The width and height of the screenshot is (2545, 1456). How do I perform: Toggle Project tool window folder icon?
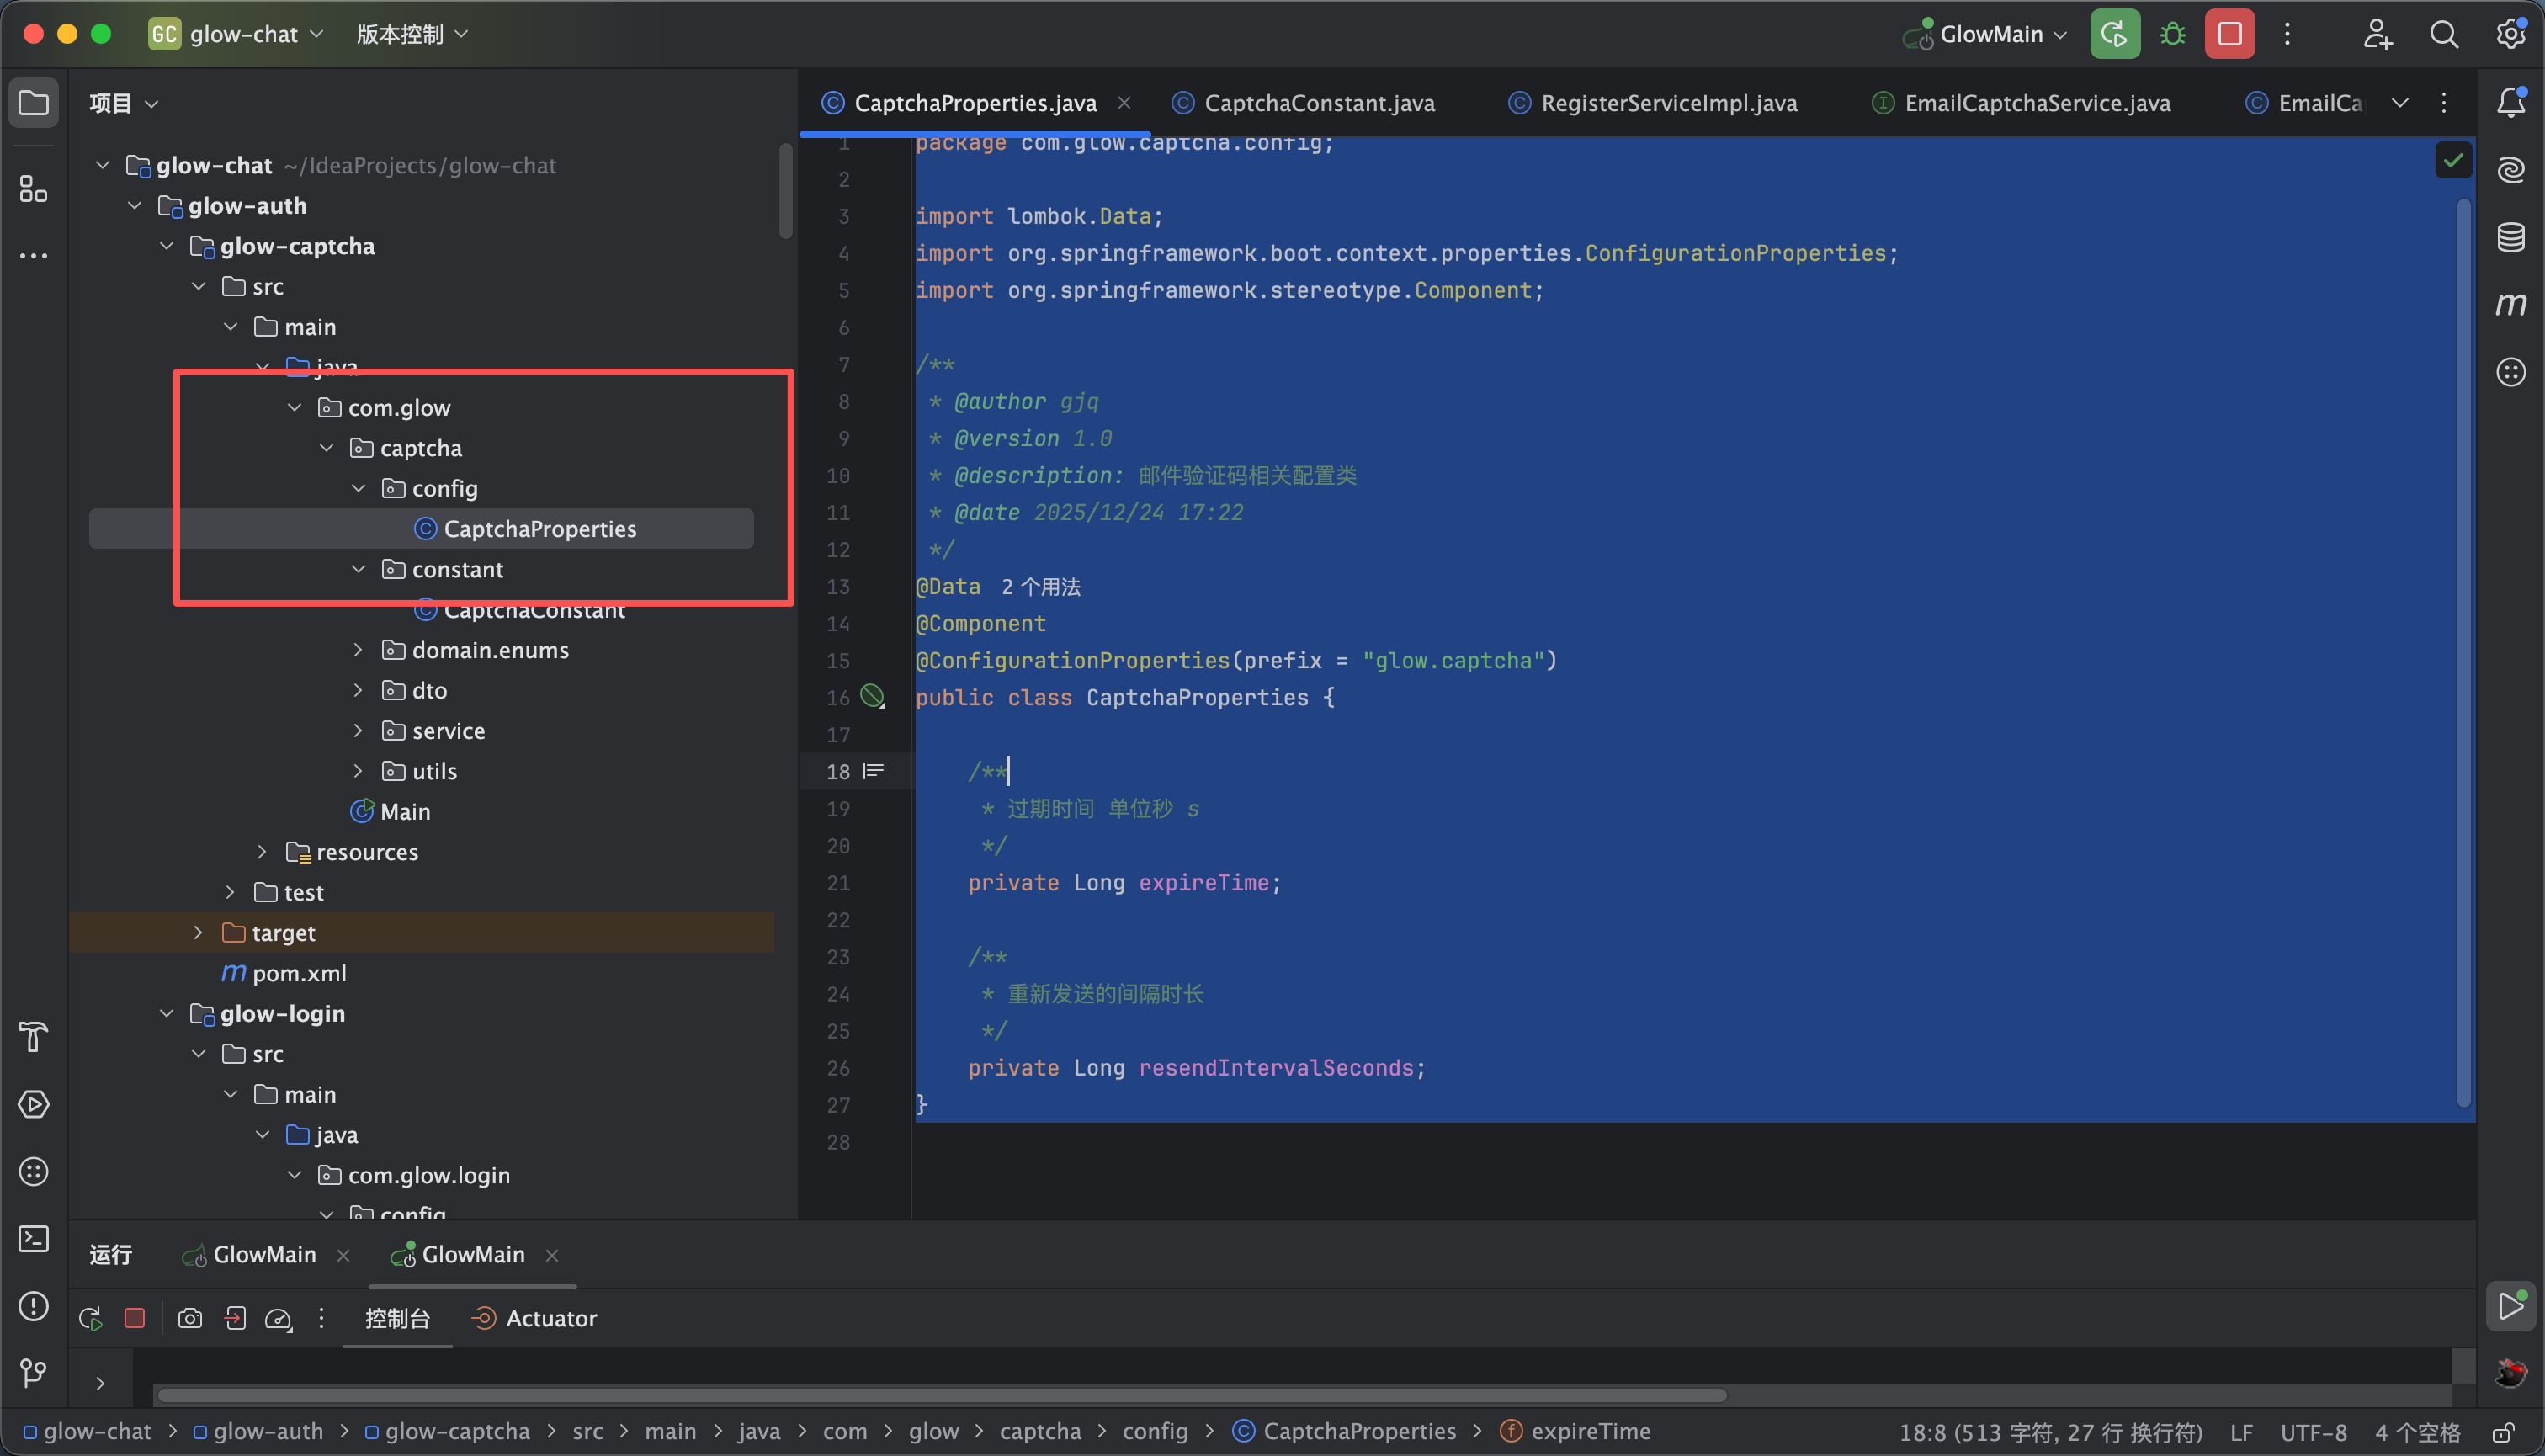click(x=33, y=102)
